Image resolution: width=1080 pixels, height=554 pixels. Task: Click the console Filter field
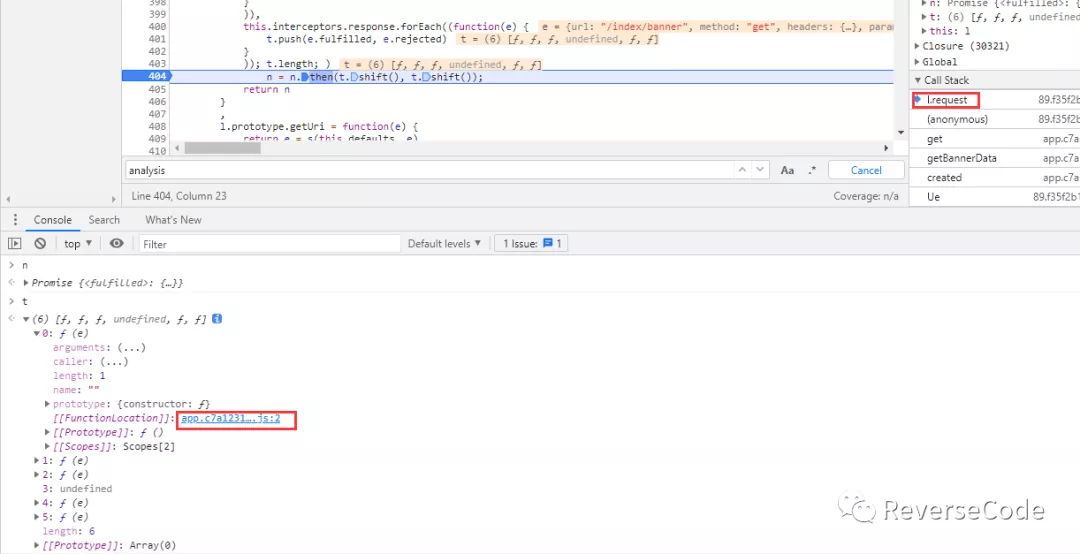269,244
